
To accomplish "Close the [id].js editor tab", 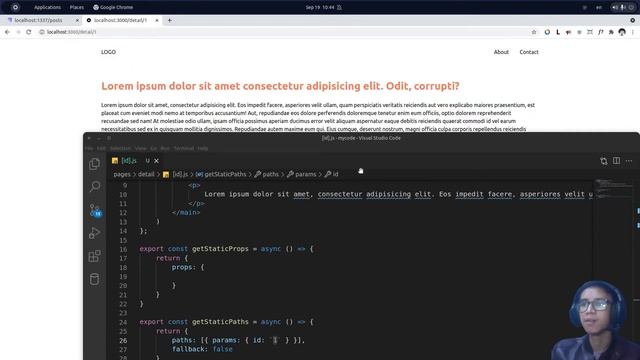I will tap(156, 161).
